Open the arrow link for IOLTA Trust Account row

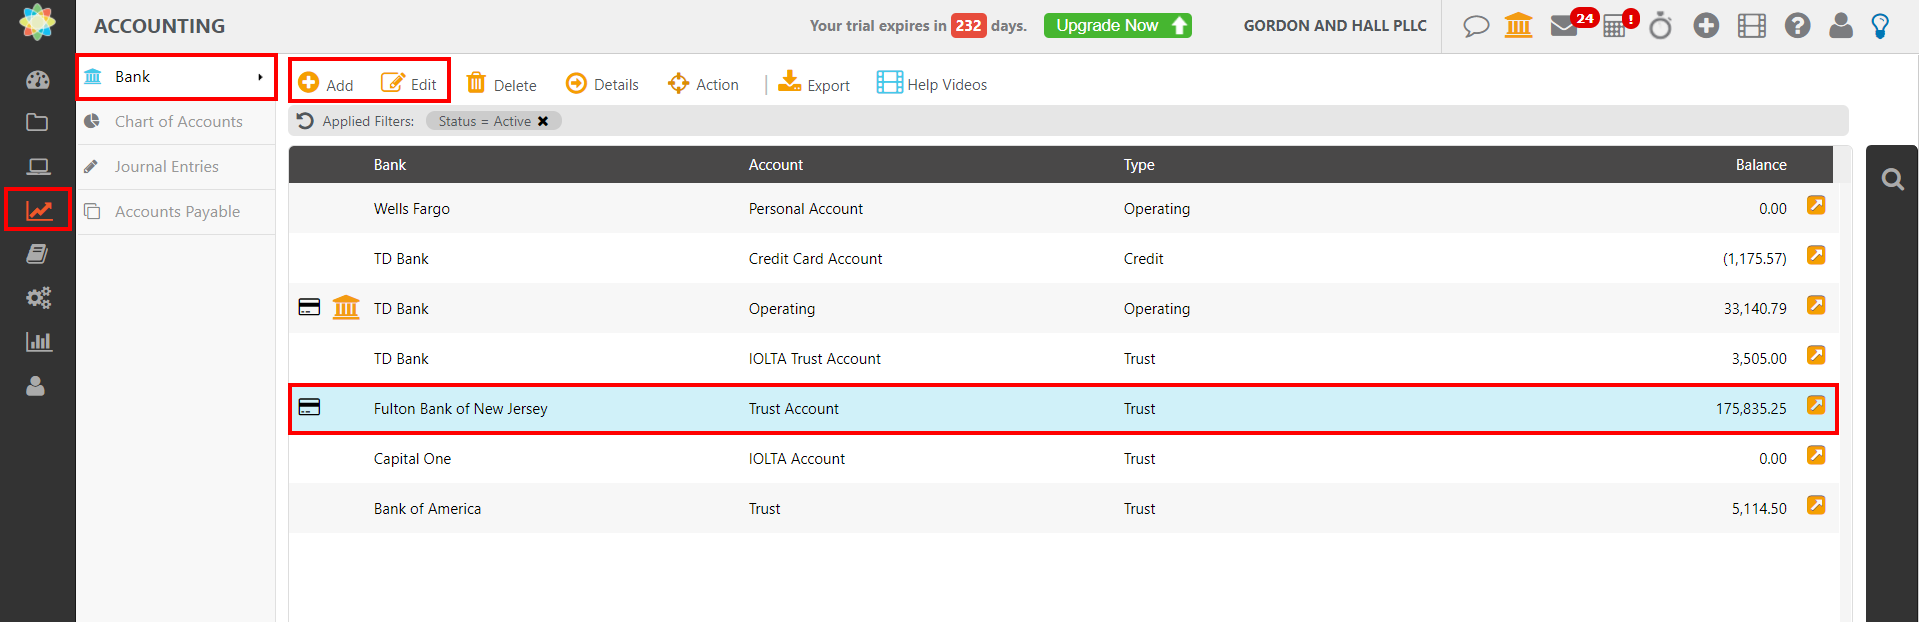[1816, 355]
